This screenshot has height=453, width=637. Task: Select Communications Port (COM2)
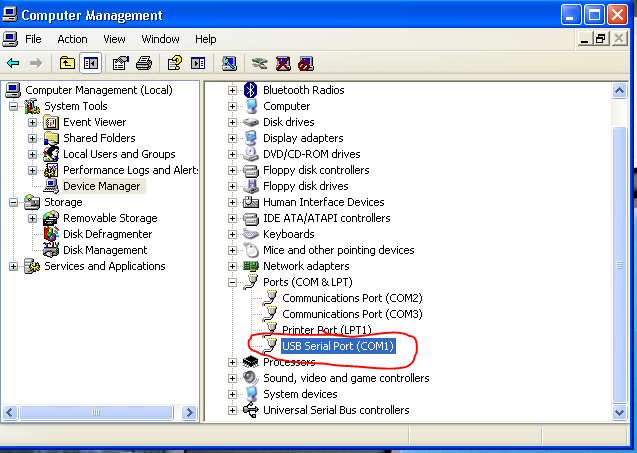352,298
